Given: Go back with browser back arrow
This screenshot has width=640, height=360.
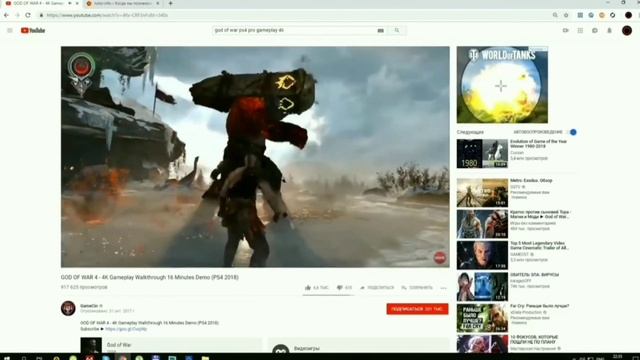Looking at the screenshot, I should (x=6, y=15).
